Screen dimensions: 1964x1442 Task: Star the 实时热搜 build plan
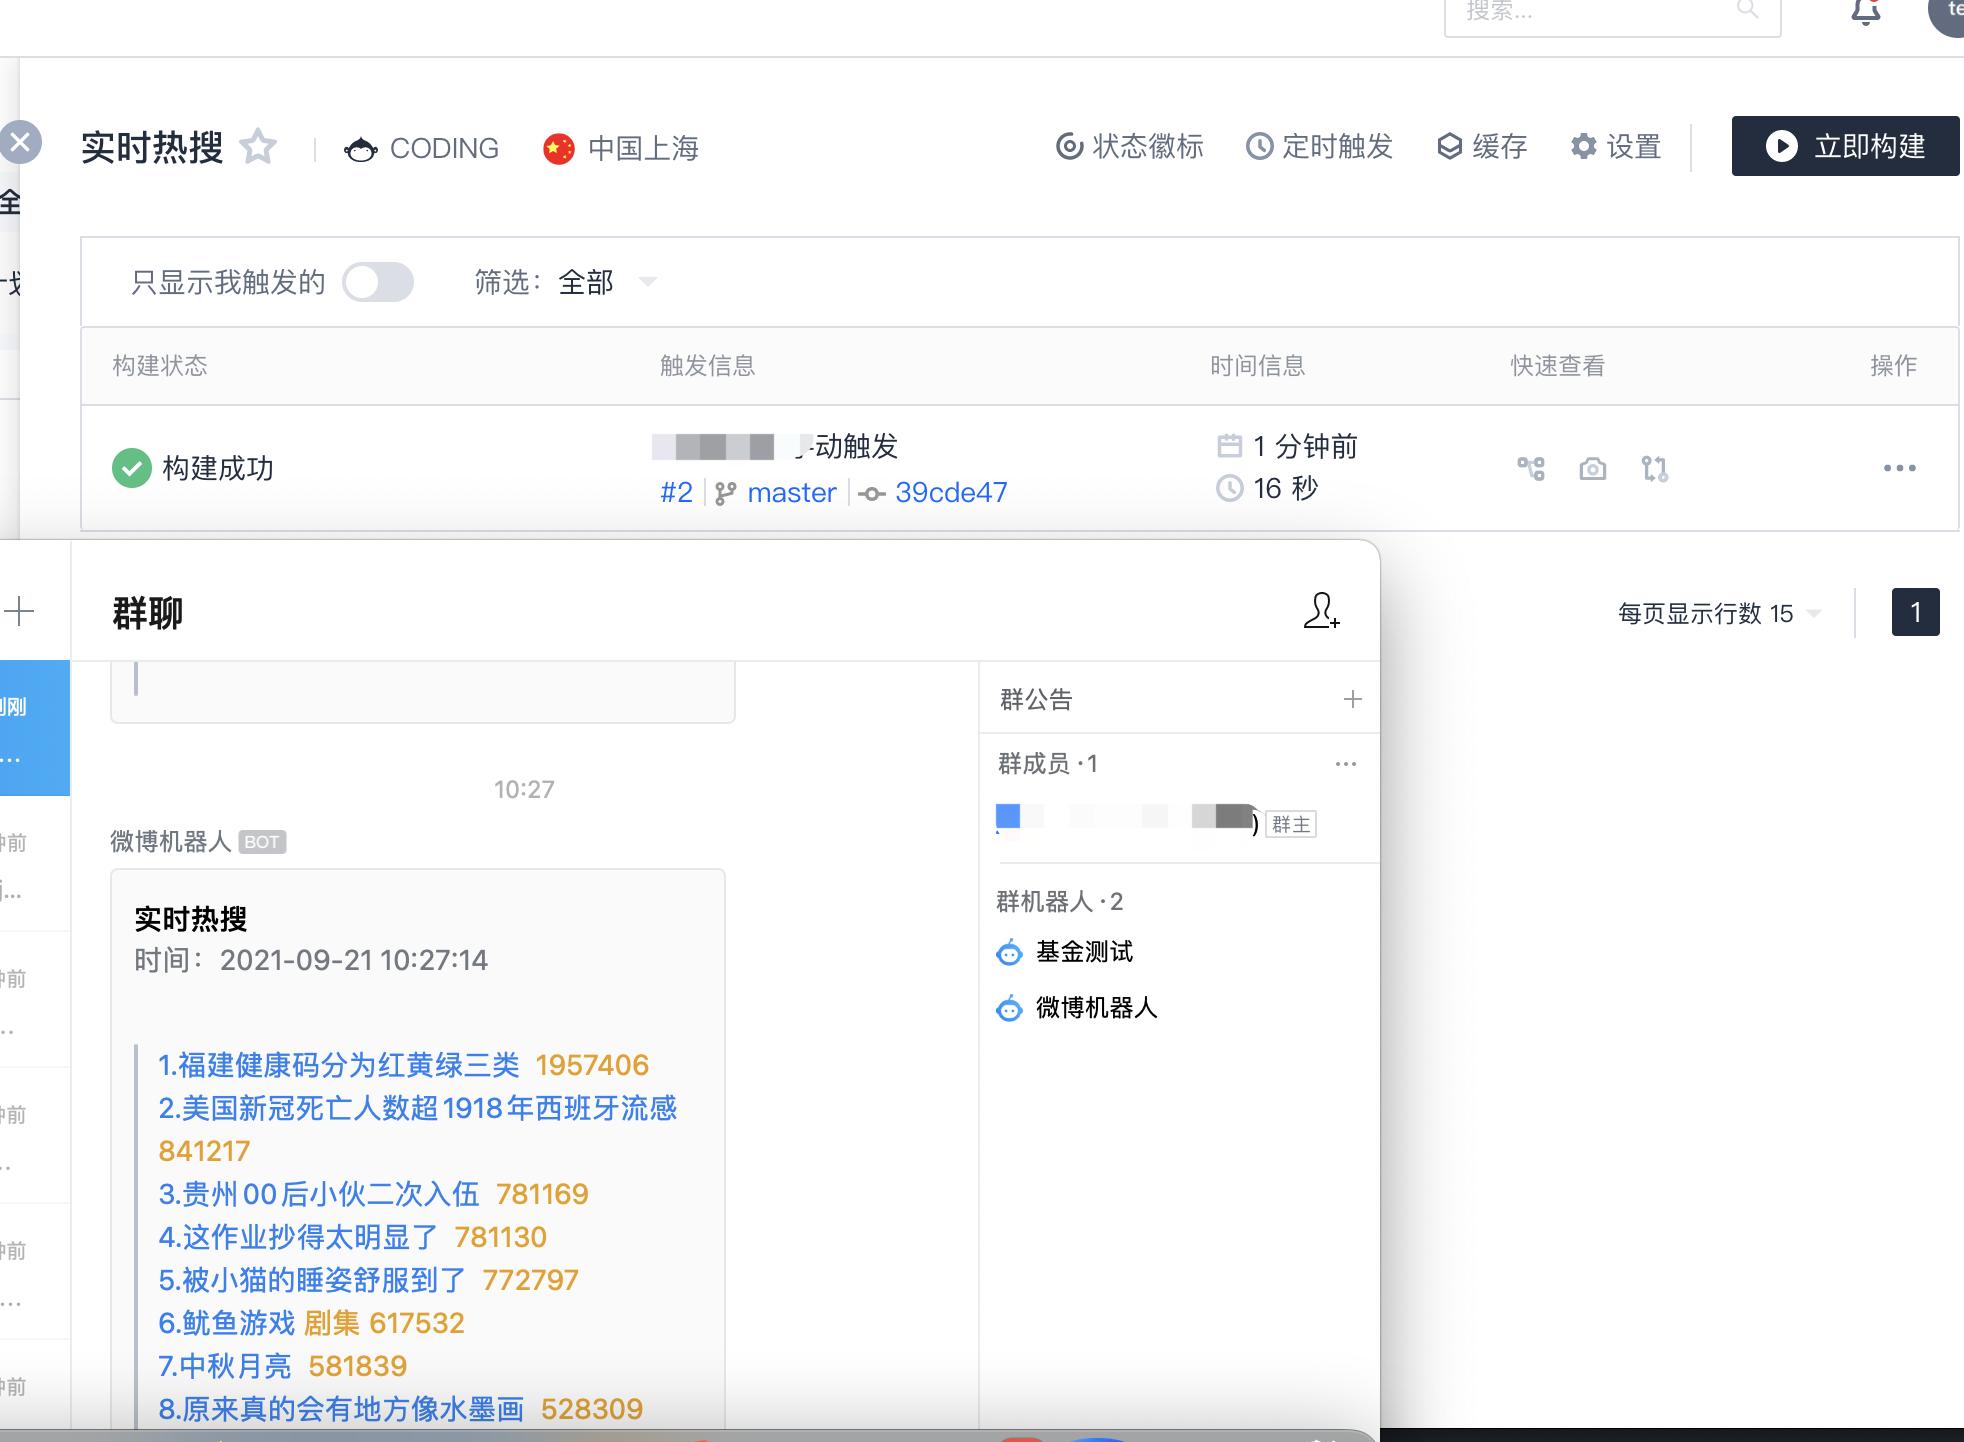point(258,147)
